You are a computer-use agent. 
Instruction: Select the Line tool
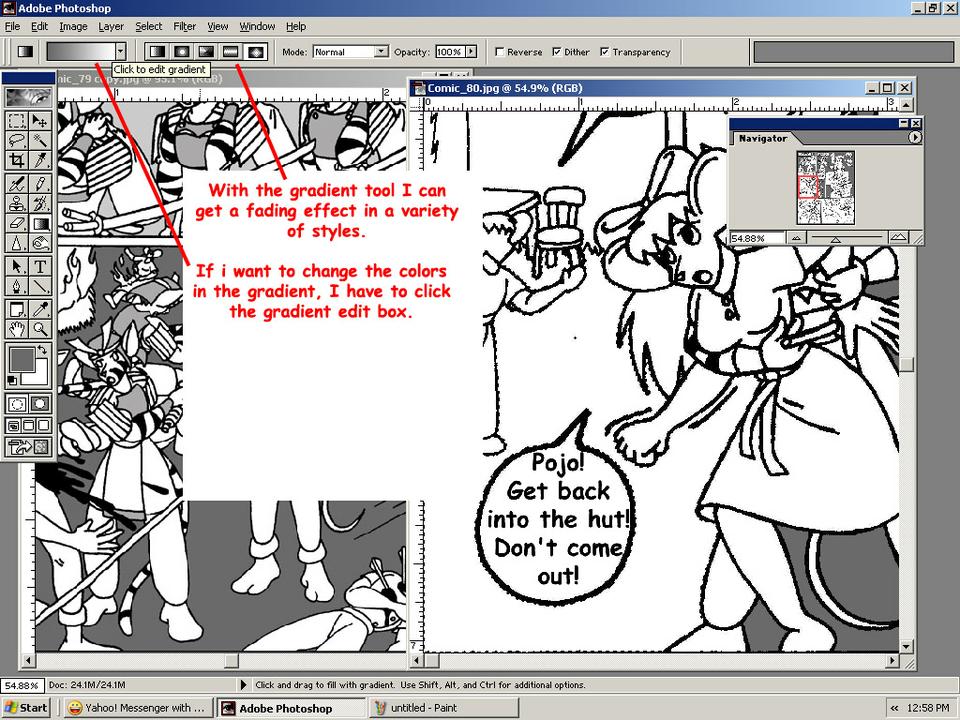point(40,286)
